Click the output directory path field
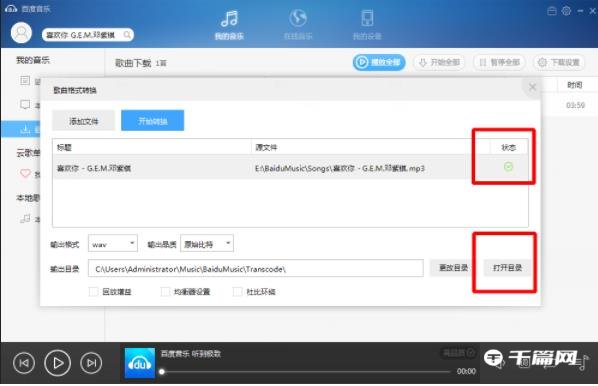 [256, 269]
